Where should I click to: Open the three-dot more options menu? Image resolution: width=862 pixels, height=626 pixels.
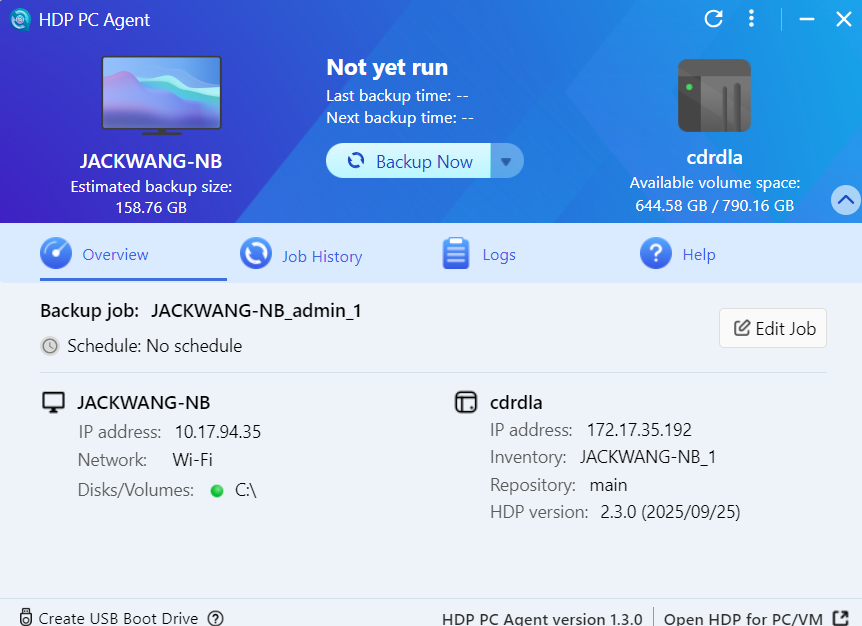(751, 18)
